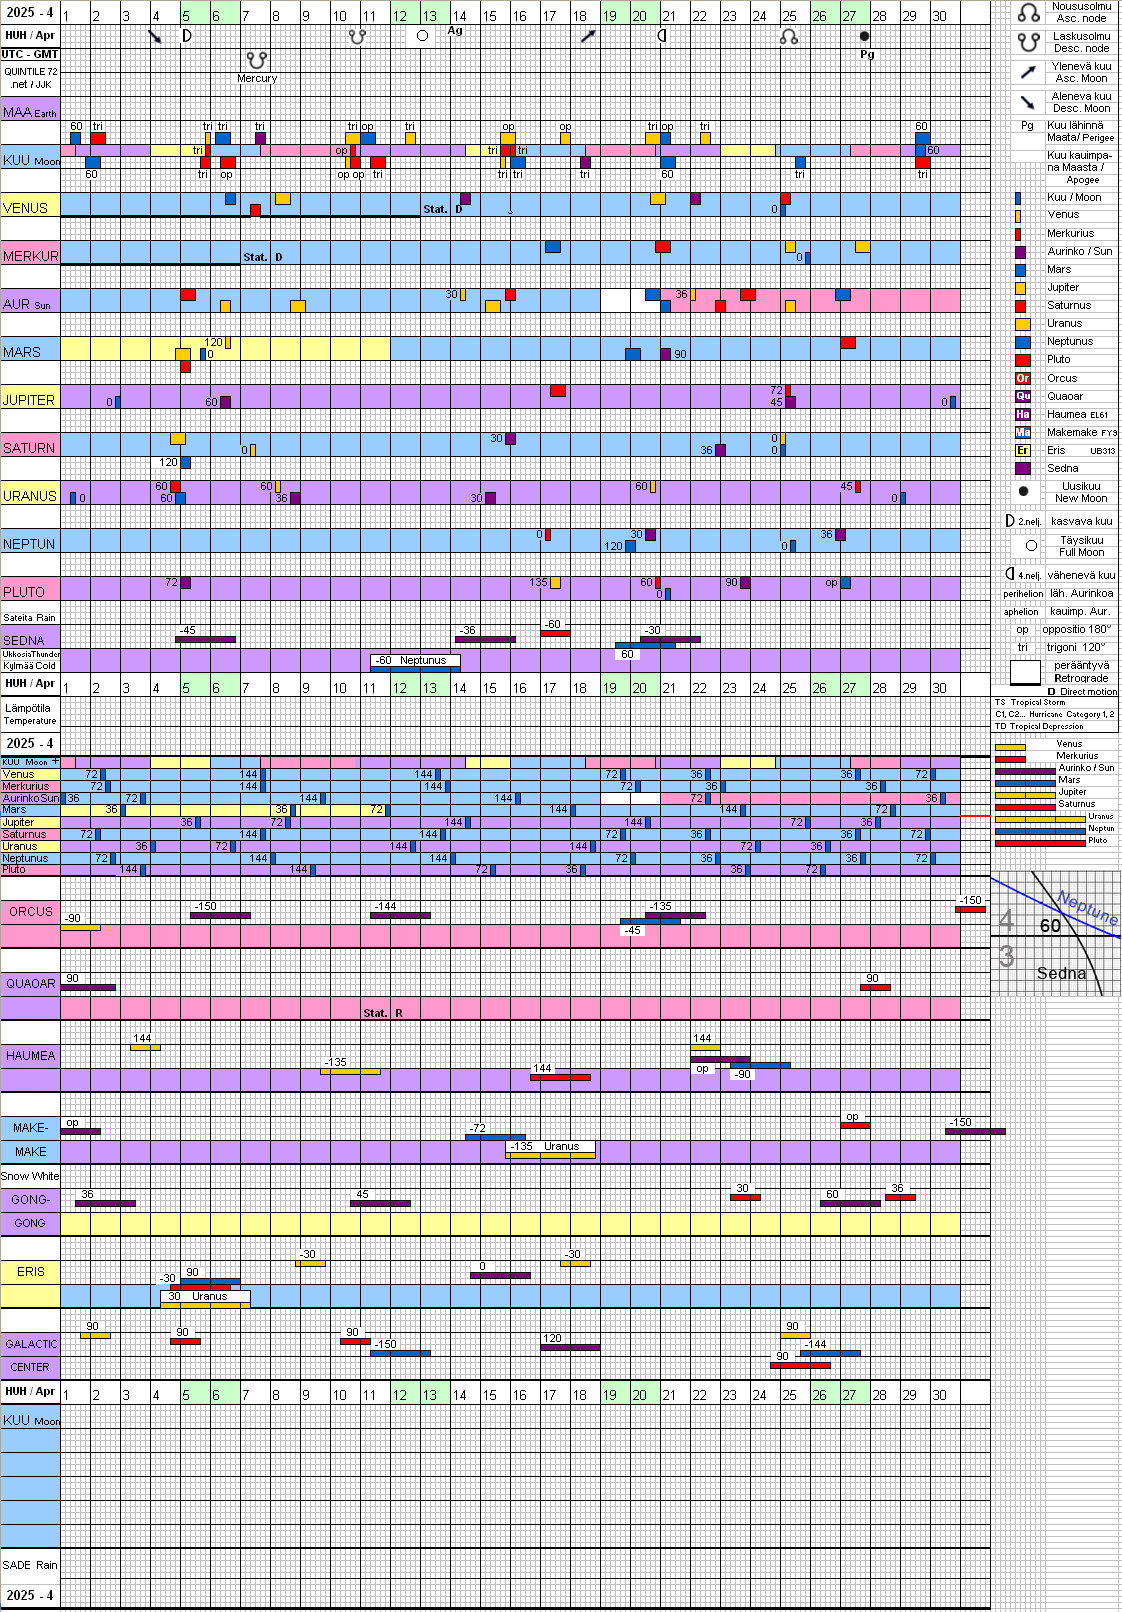1122x1612 pixels.
Task: Click the Ascending node symbol in the legend
Action: 1028,13
